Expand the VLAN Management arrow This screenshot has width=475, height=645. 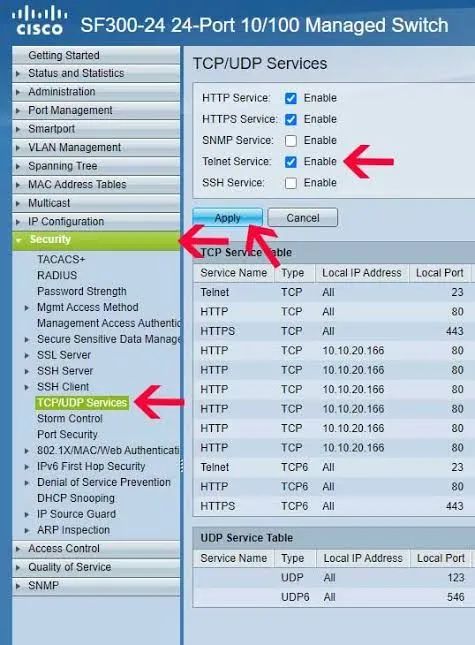[x=18, y=148]
